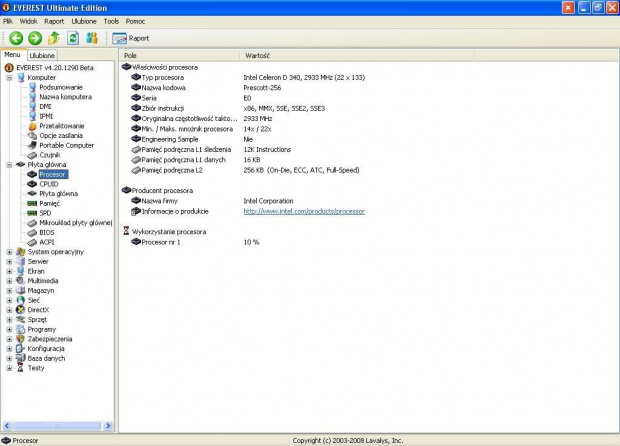Collapse the Komputer tree node
Image resolution: width=620 pixels, height=446 pixels.
point(9,77)
